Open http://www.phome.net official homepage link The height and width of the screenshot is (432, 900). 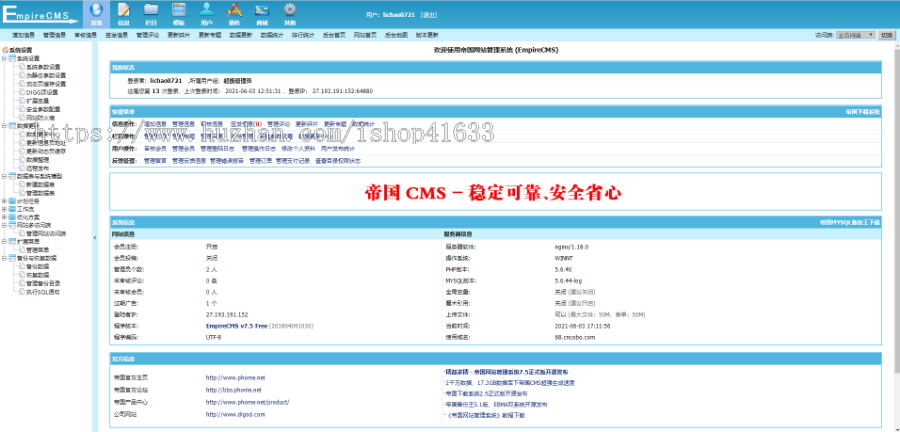tap(235, 378)
